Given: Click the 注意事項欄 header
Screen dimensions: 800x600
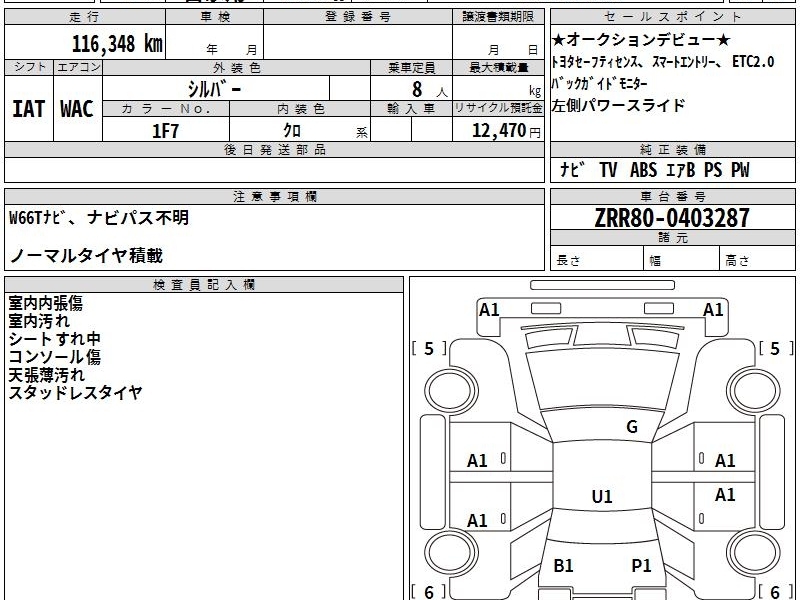Looking at the screenshot, I should point(274,197).
